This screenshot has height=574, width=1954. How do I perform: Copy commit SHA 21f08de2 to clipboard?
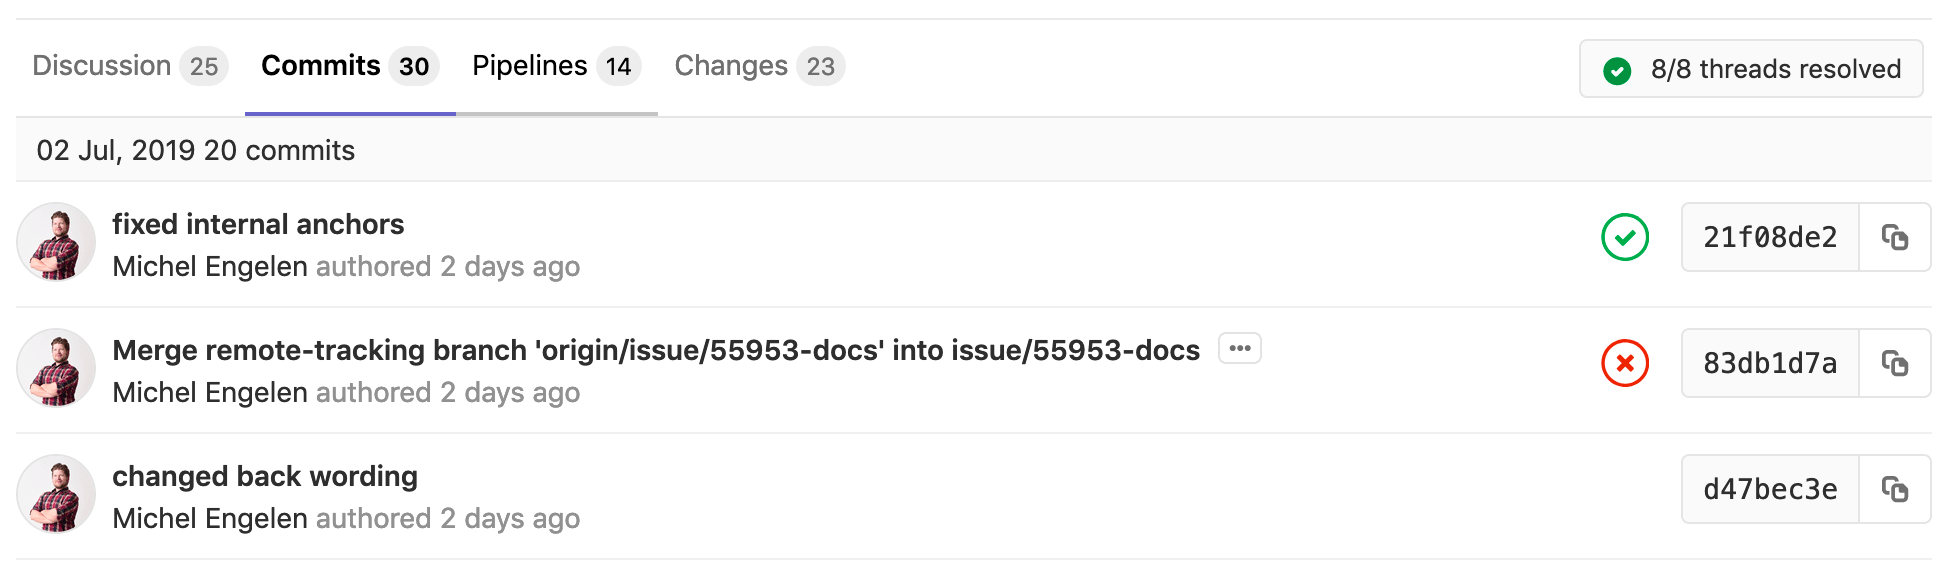point(1894,237)
